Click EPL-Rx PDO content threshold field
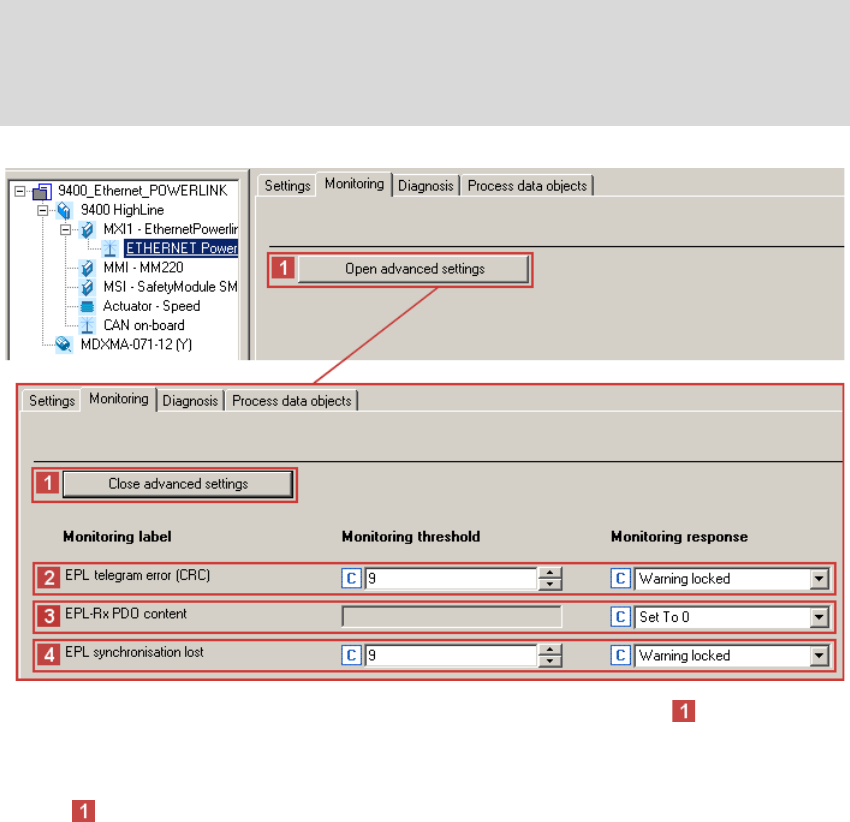The height and width of the screenshot is (822, 850). click(452, 616)
